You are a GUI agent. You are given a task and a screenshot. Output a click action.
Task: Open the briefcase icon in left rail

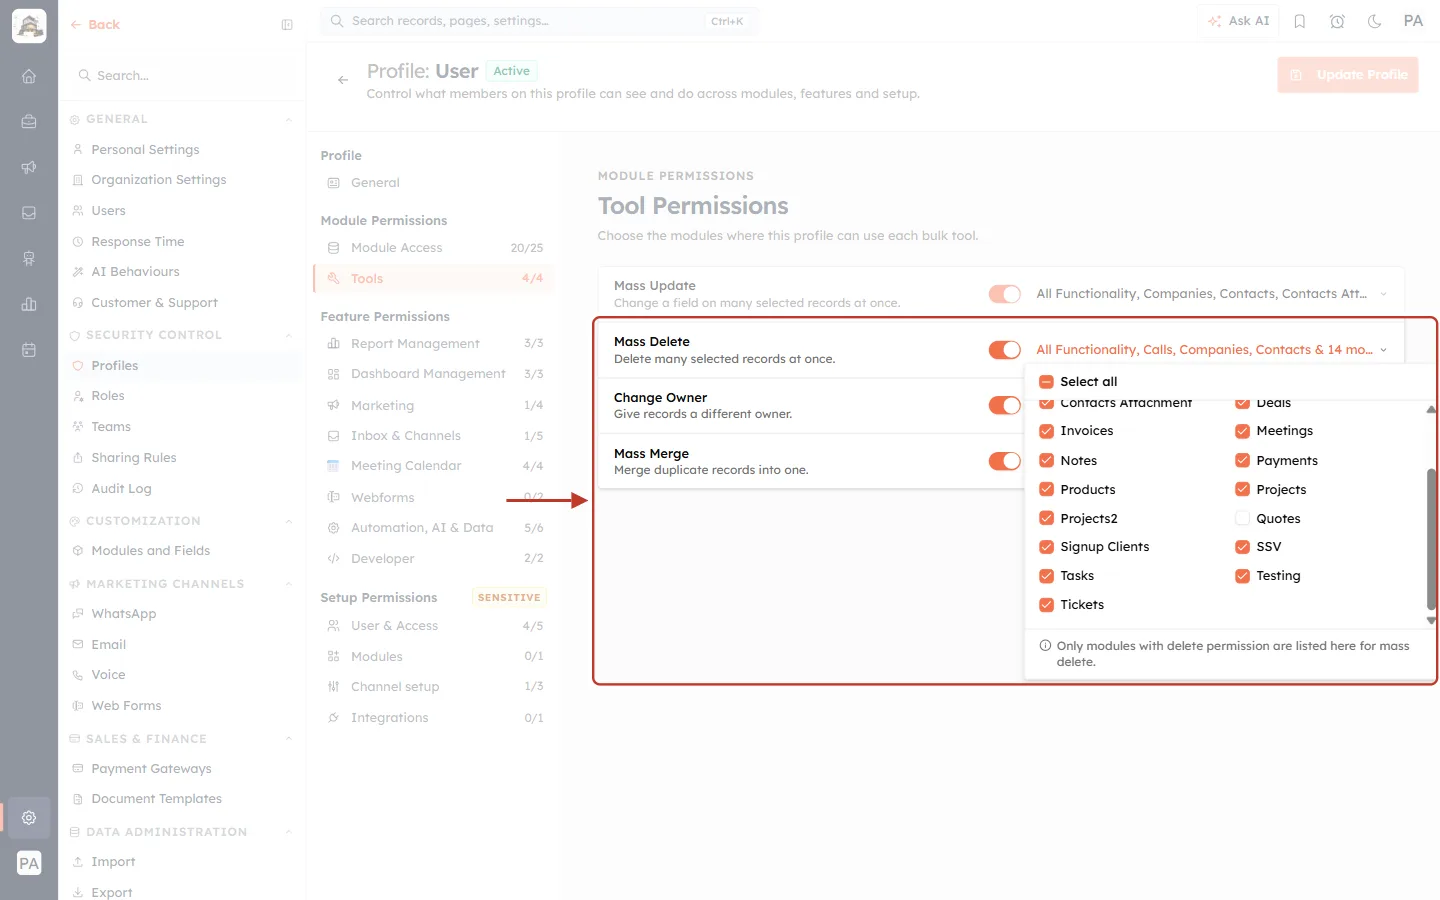pos(29,122)
